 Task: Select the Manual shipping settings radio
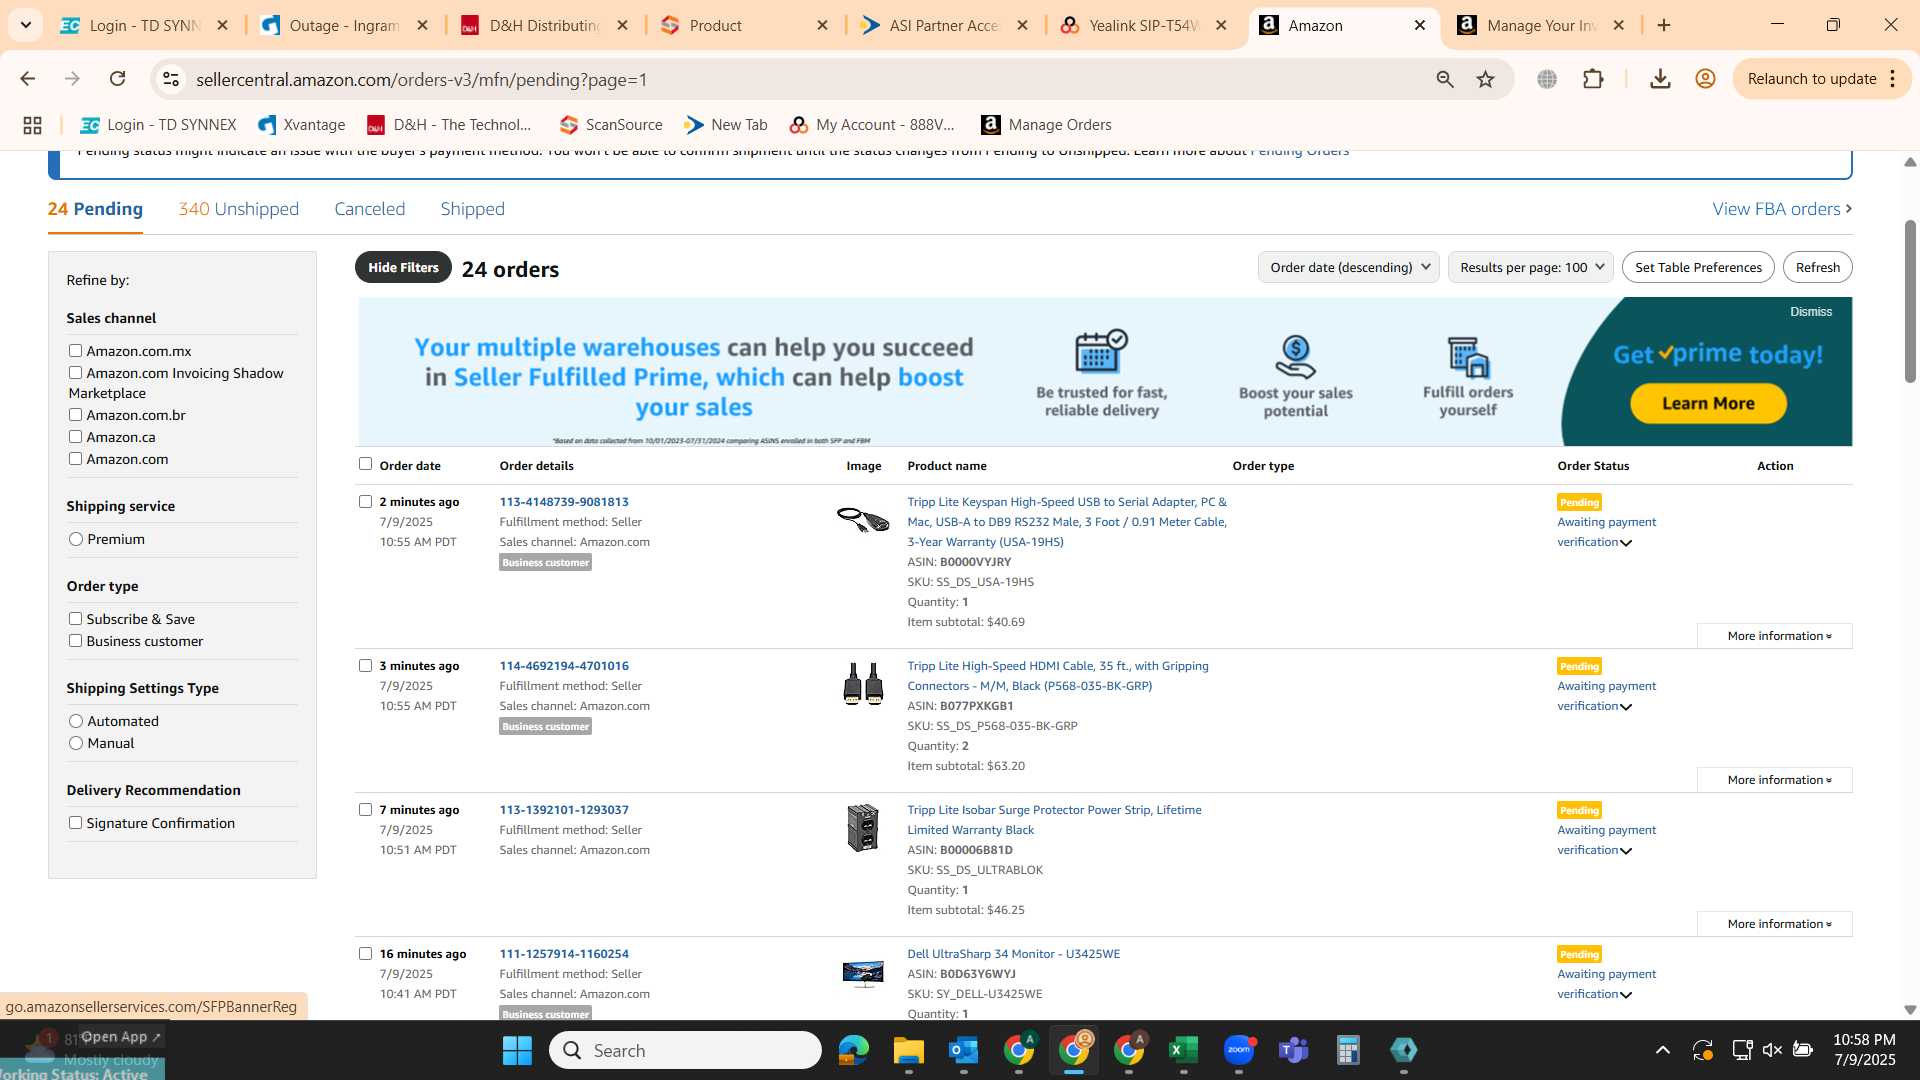click(76, 743)
